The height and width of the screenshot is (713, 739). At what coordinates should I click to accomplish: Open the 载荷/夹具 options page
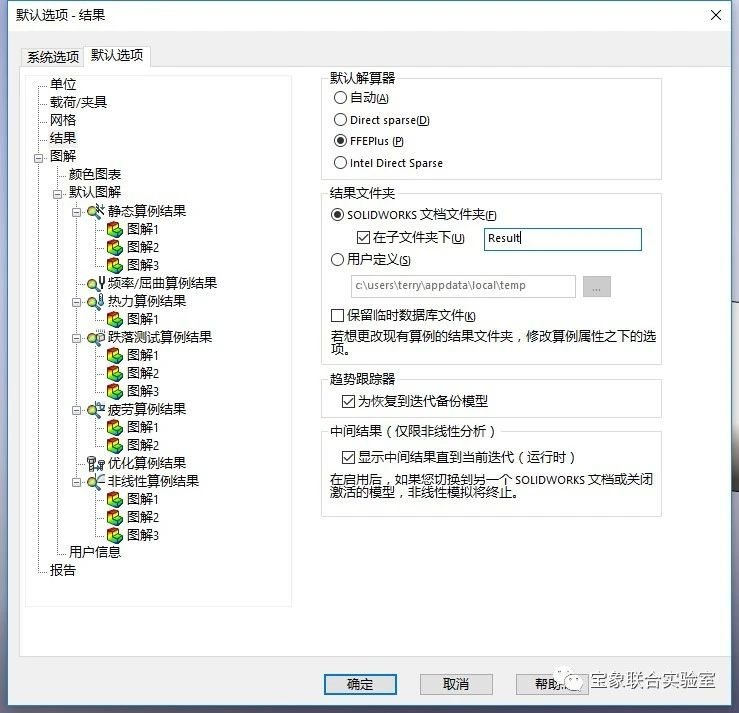[78, 103]
